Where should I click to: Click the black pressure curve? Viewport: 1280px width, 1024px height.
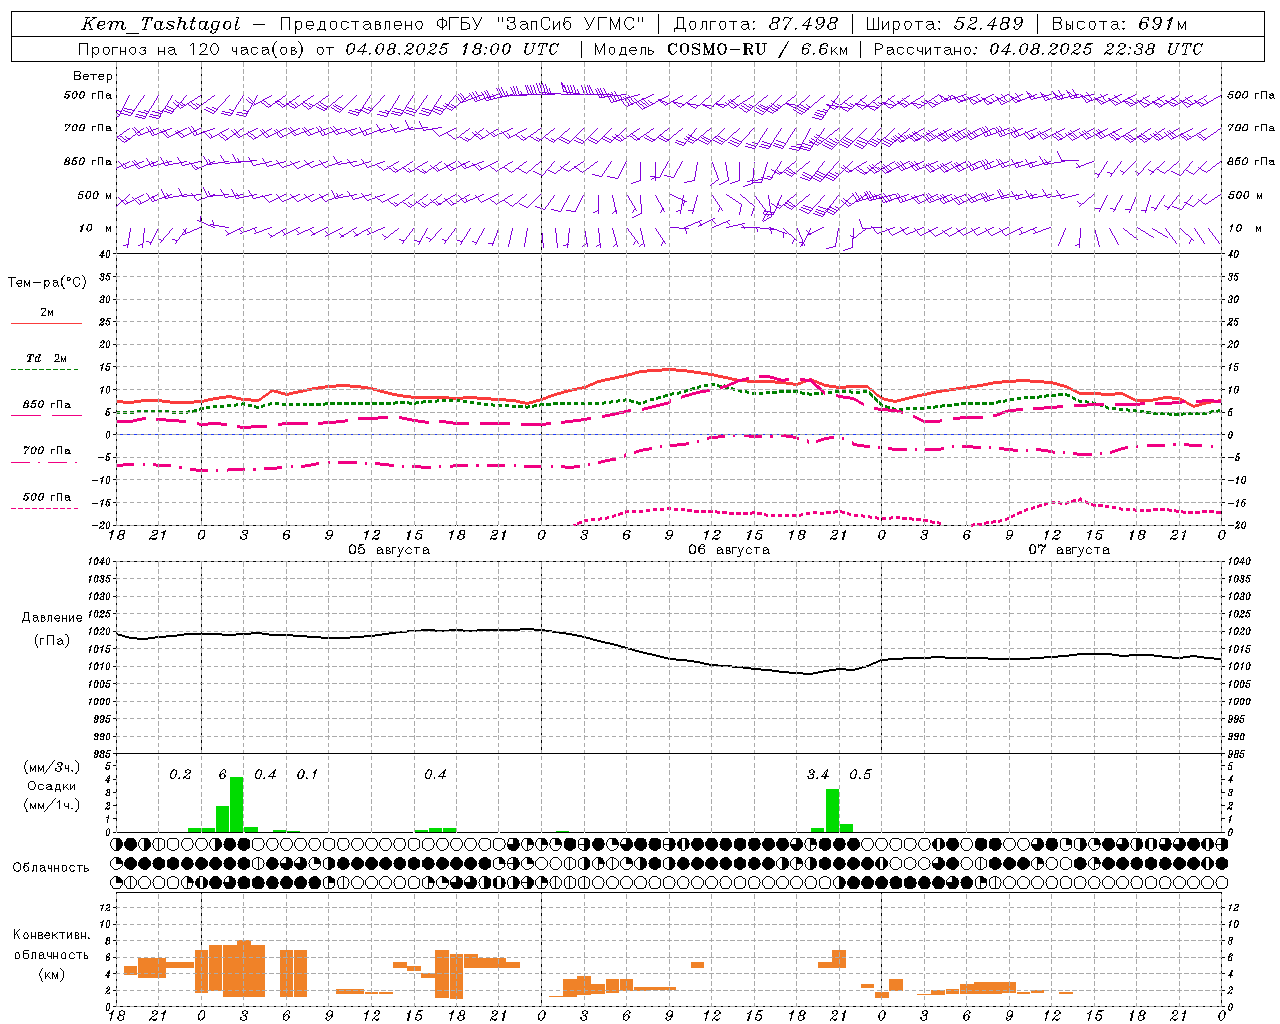coord(668,658)
